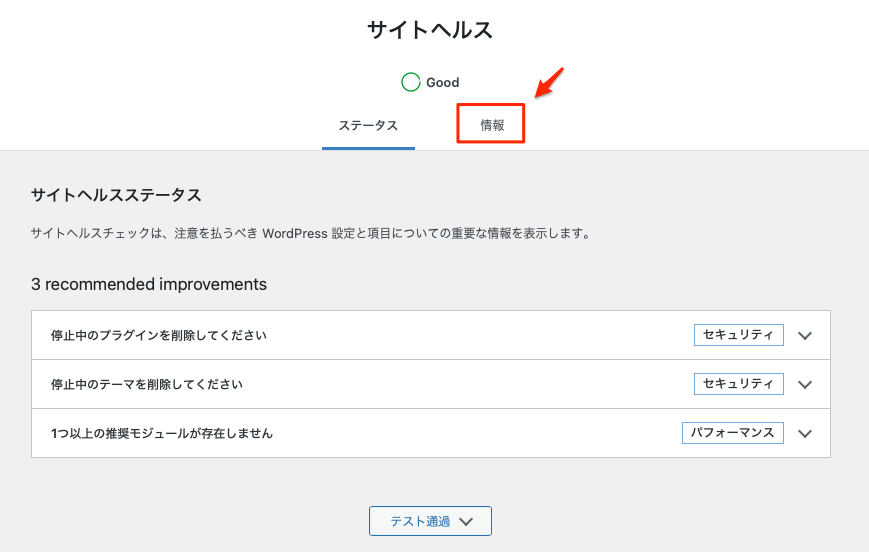The width and height of the screenshot is (869, 552).
Task: Click the 停止中のプラグインを削除してください row title
Action: [159, 336]
